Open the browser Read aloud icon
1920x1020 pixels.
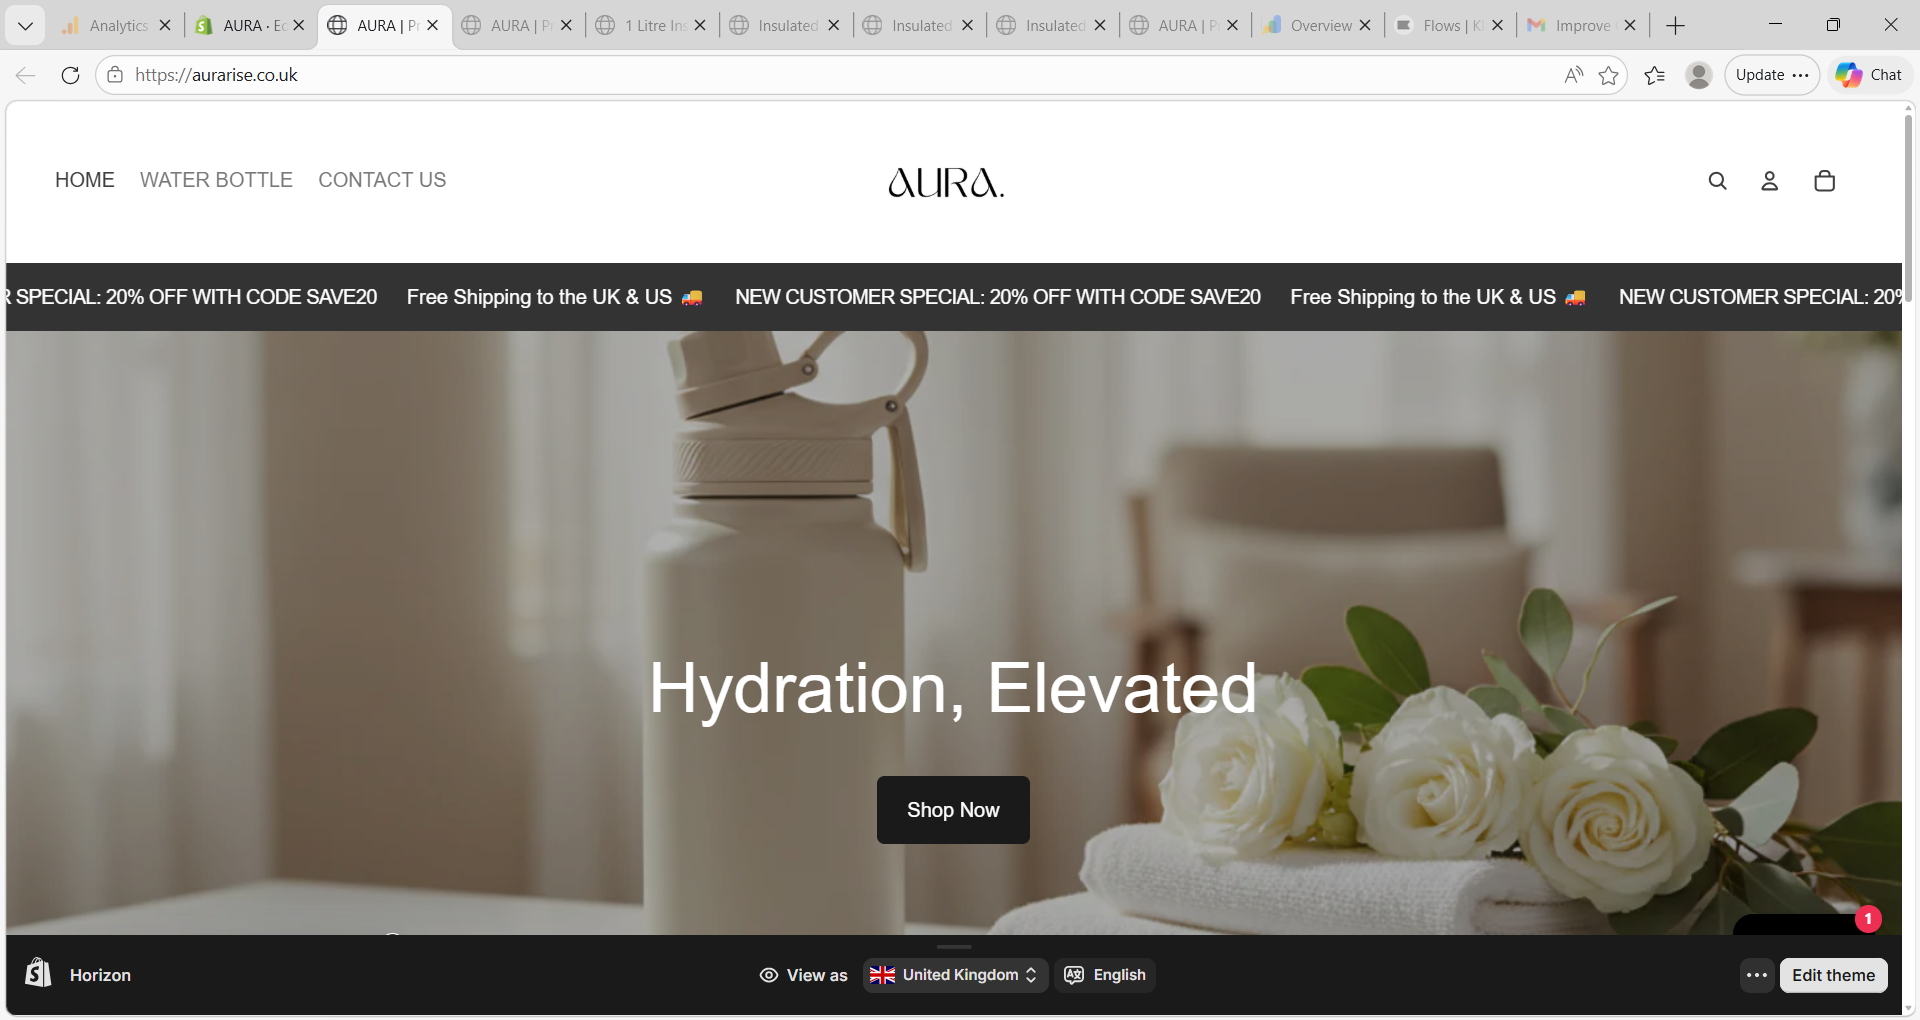point(1574,75)
